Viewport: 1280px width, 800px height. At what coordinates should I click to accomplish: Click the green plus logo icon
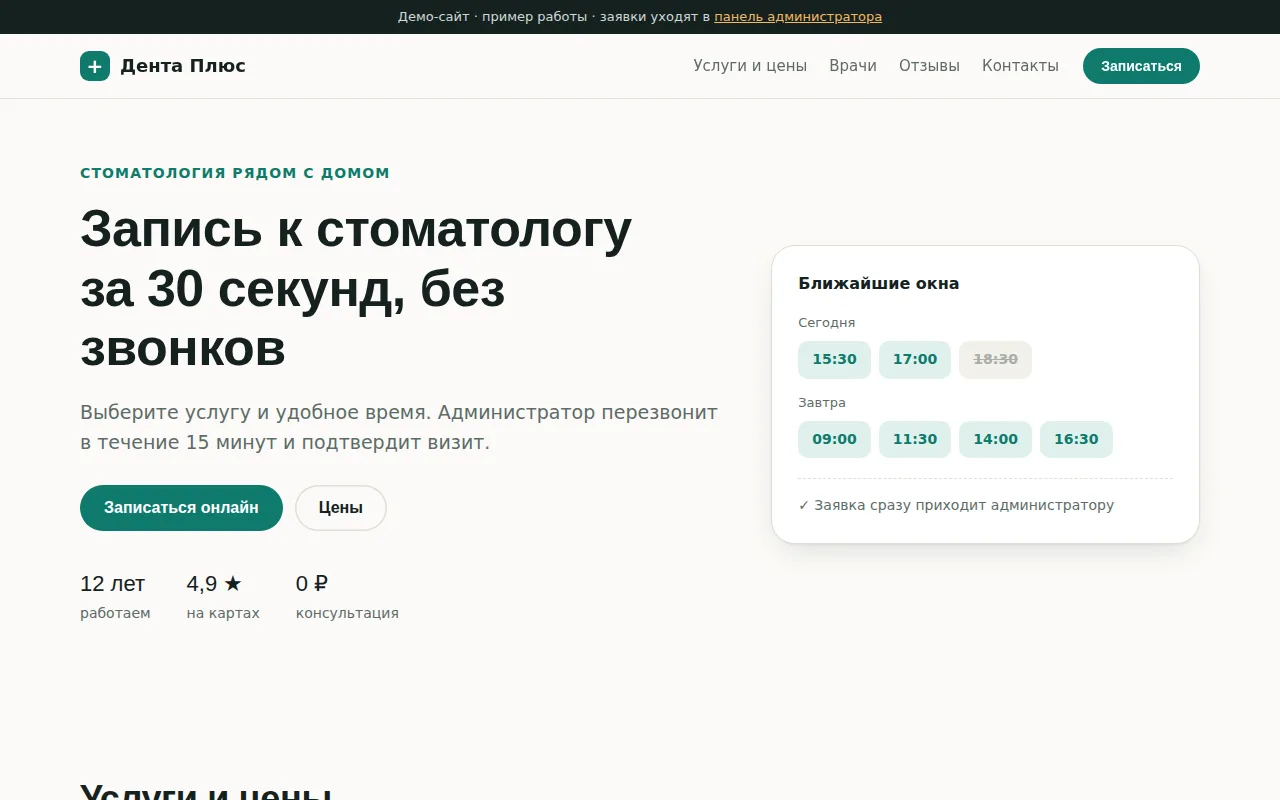pyautogui.click(x=95, y=66)
